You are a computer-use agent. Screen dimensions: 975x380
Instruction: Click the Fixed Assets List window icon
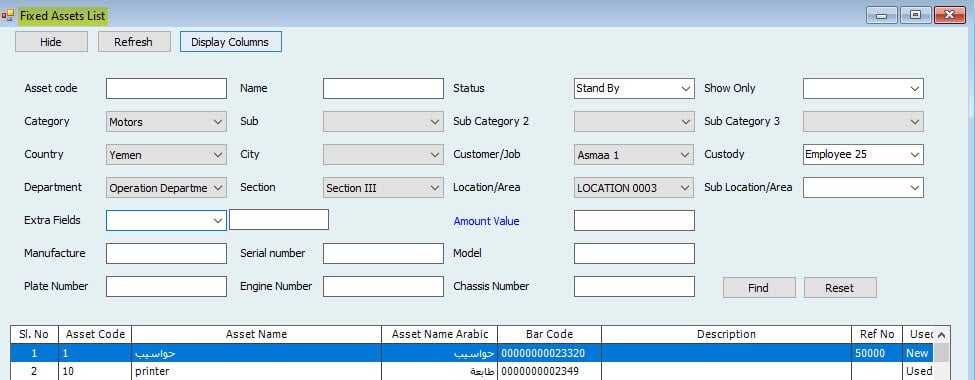tap(7, 16)
